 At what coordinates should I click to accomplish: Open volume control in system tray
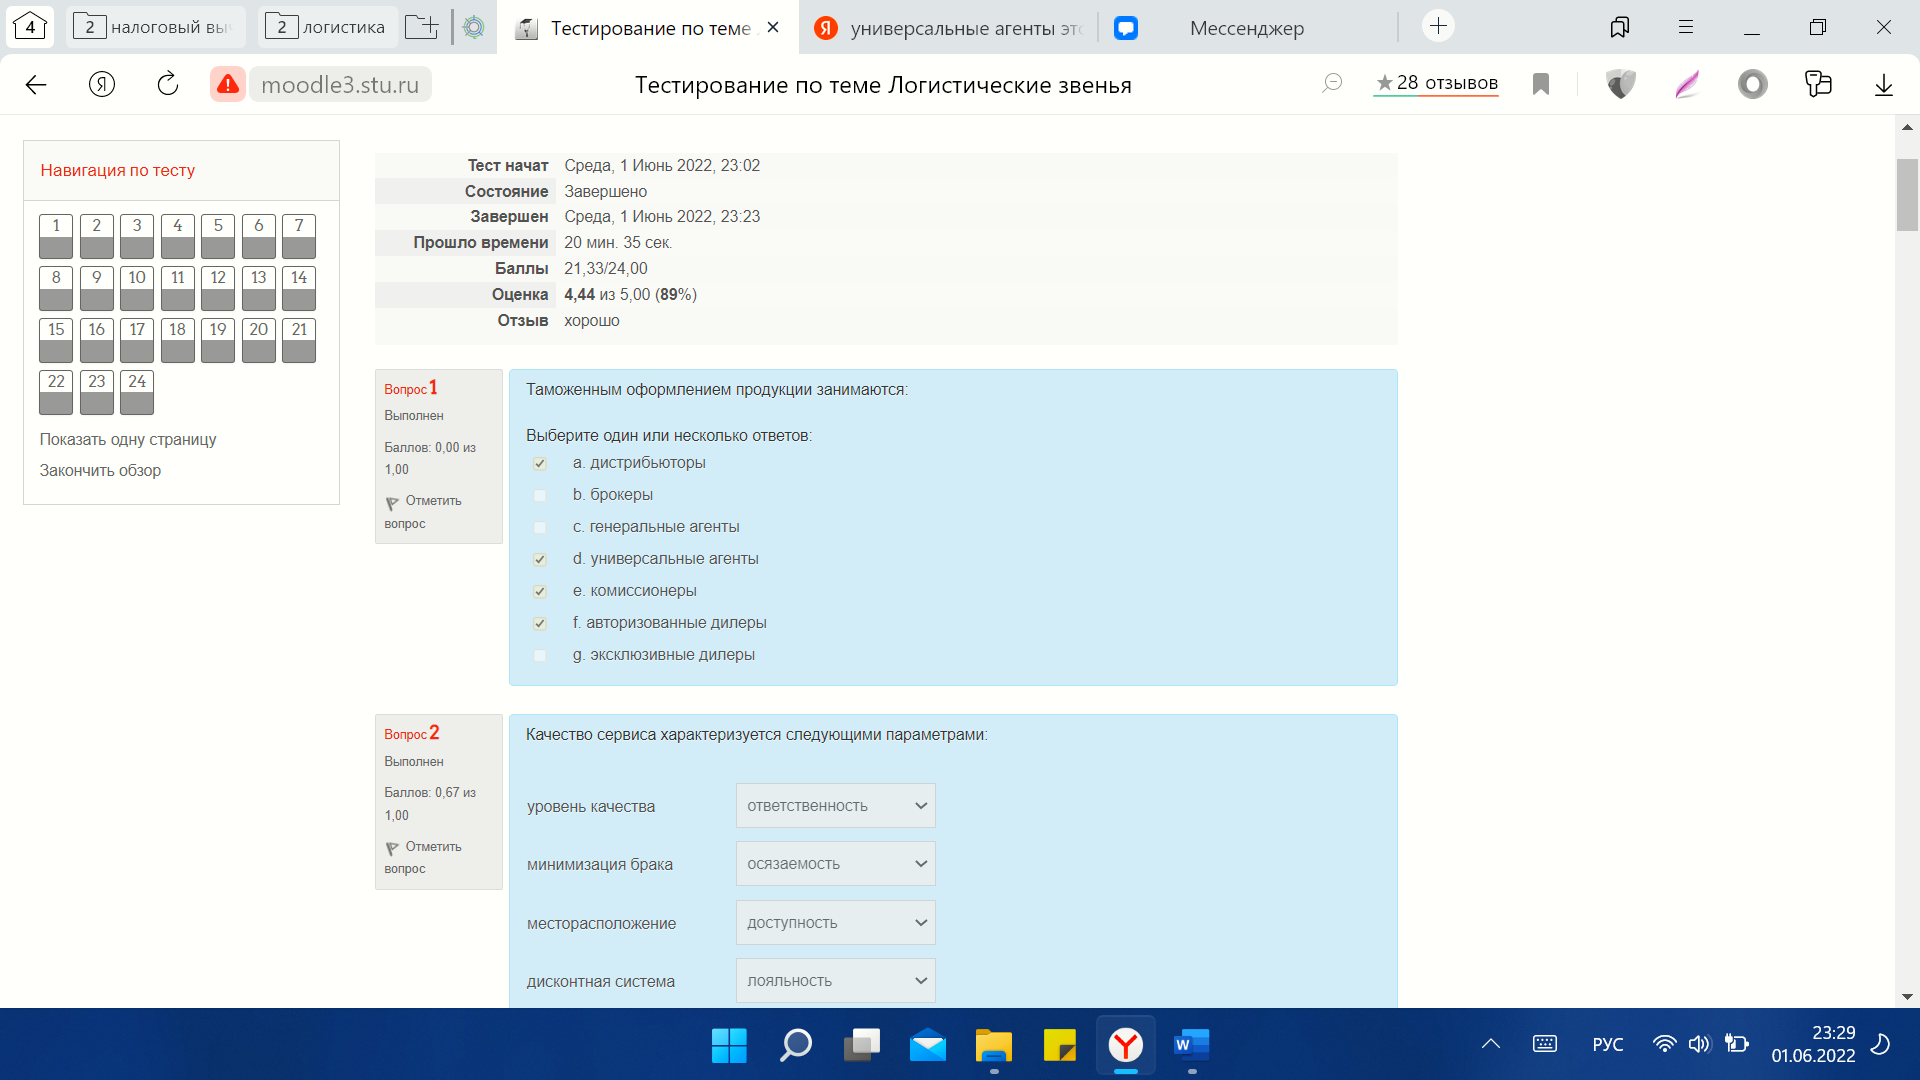pyautogui.click(x=1699, y=1044)
